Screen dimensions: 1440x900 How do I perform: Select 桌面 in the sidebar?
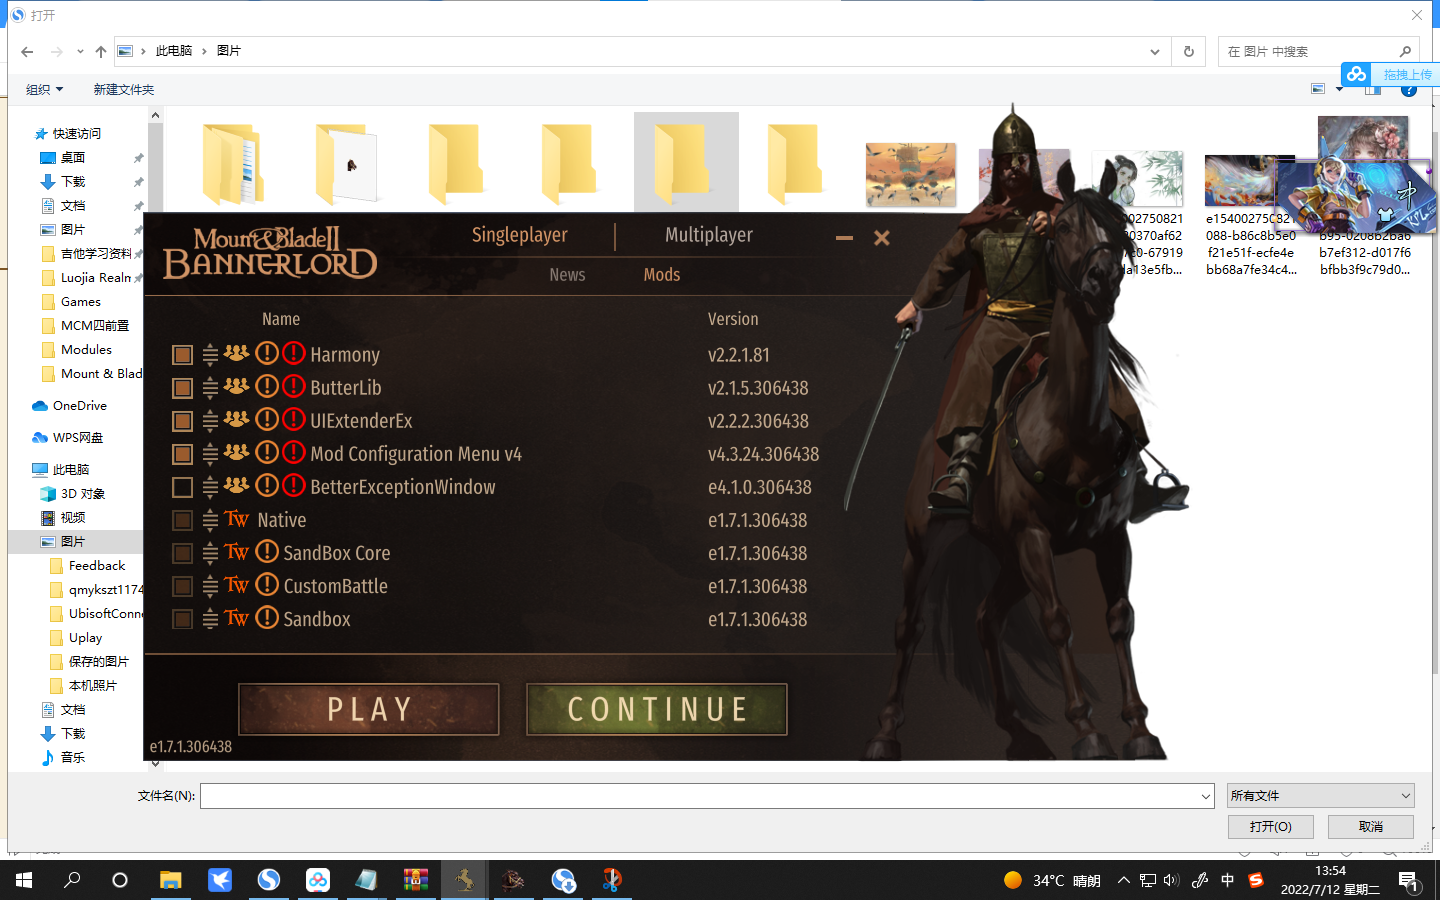coord(63,158)
